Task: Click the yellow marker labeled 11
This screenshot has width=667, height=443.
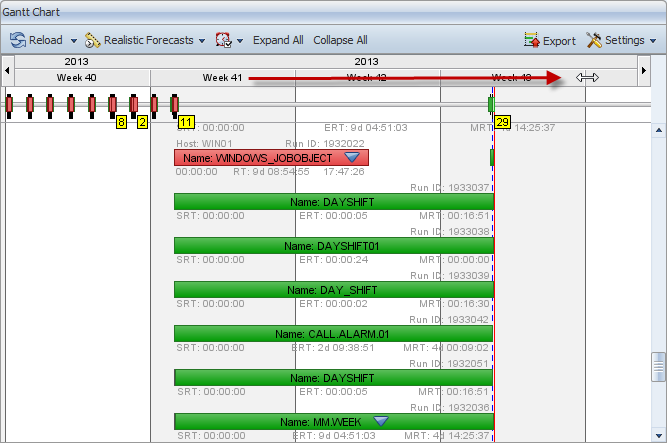Action: (x=186, y=122)
